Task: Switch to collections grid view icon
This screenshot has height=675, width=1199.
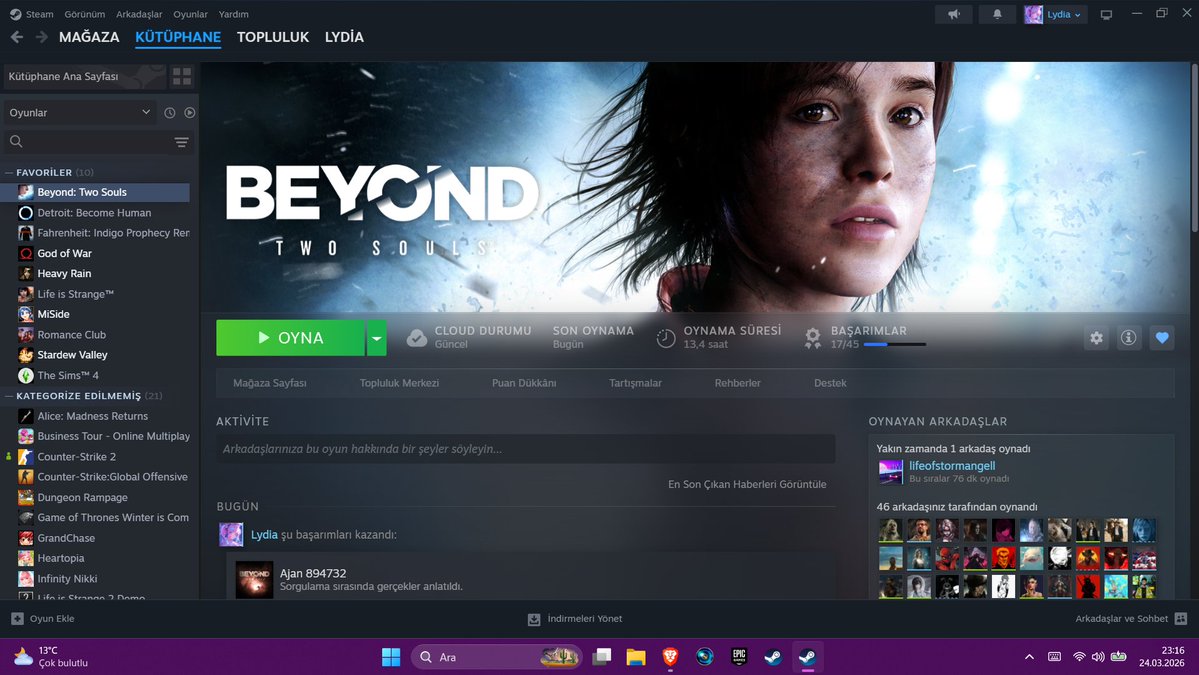Action: (182, 76)
